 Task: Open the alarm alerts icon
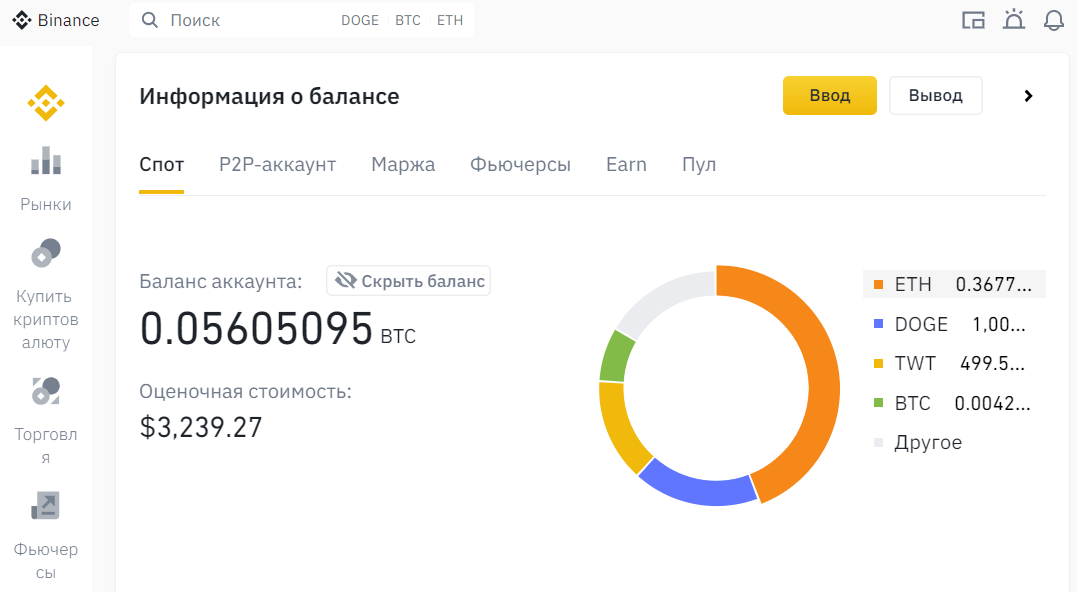click(x=1014, y=20)
